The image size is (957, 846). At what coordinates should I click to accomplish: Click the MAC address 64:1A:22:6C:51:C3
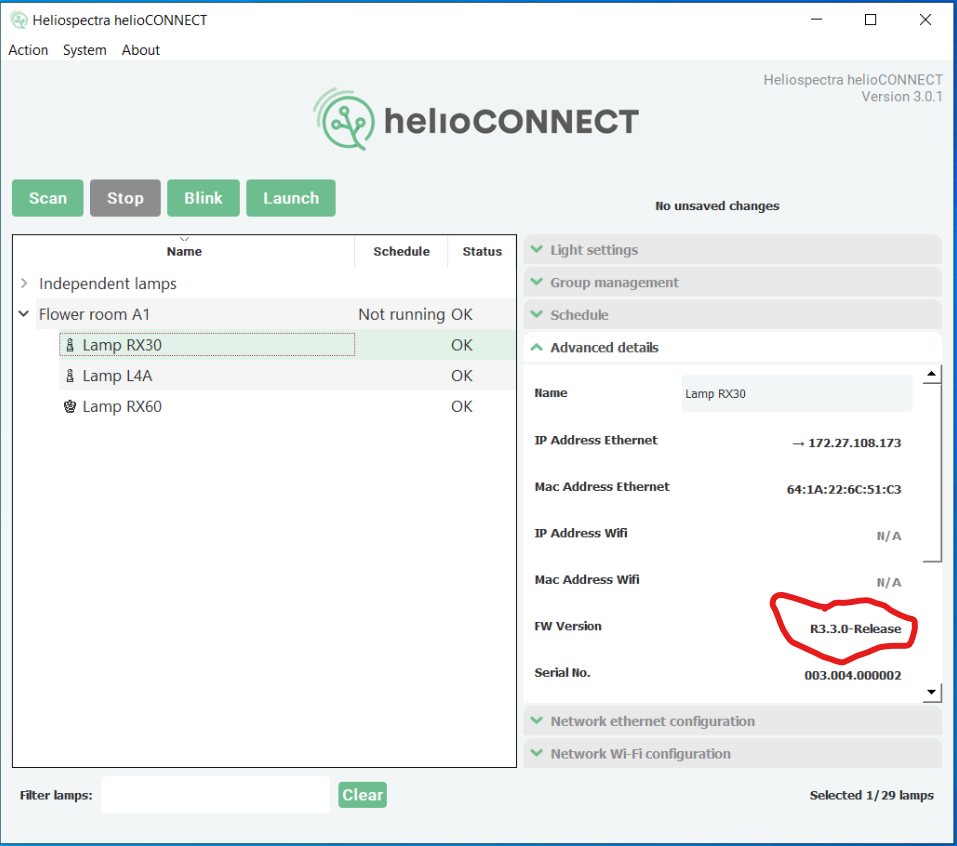coord(843,490)
